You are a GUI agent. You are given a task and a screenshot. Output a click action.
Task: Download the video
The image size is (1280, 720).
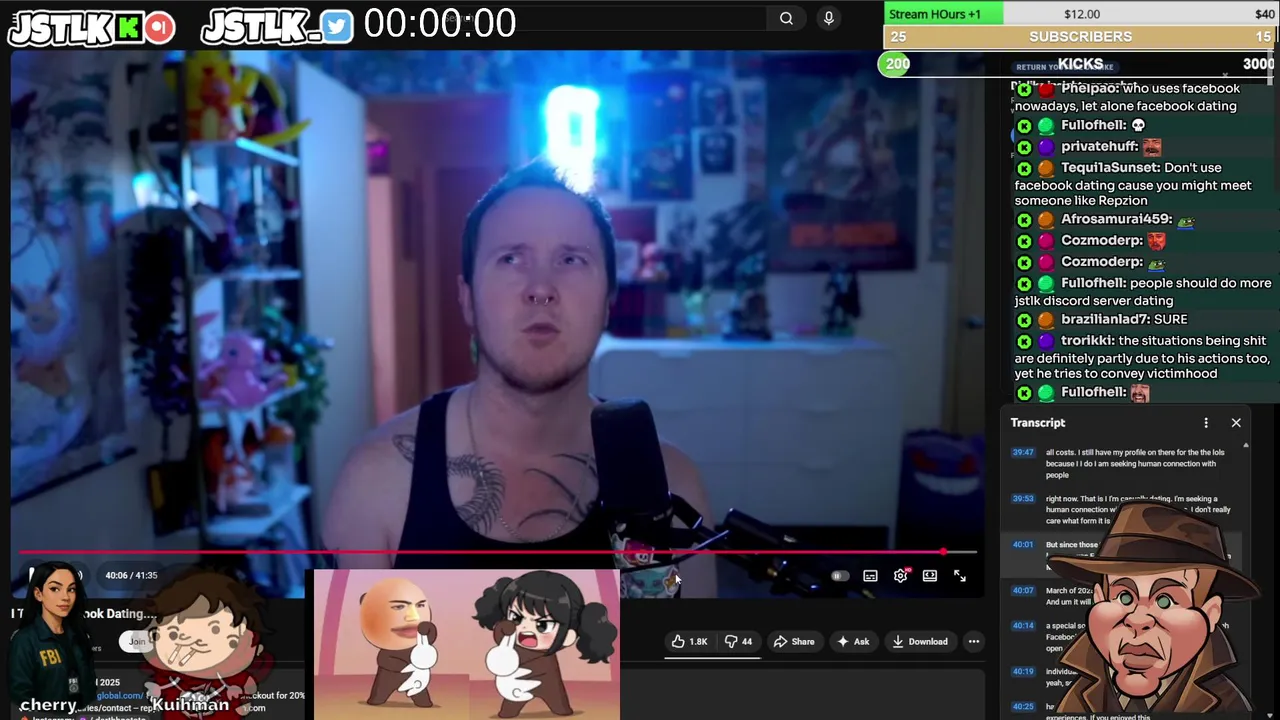(x=919, y=642)
